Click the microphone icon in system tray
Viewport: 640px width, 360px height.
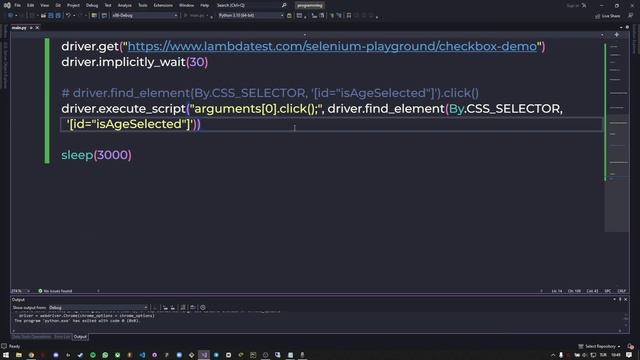[x=561, y=355]
